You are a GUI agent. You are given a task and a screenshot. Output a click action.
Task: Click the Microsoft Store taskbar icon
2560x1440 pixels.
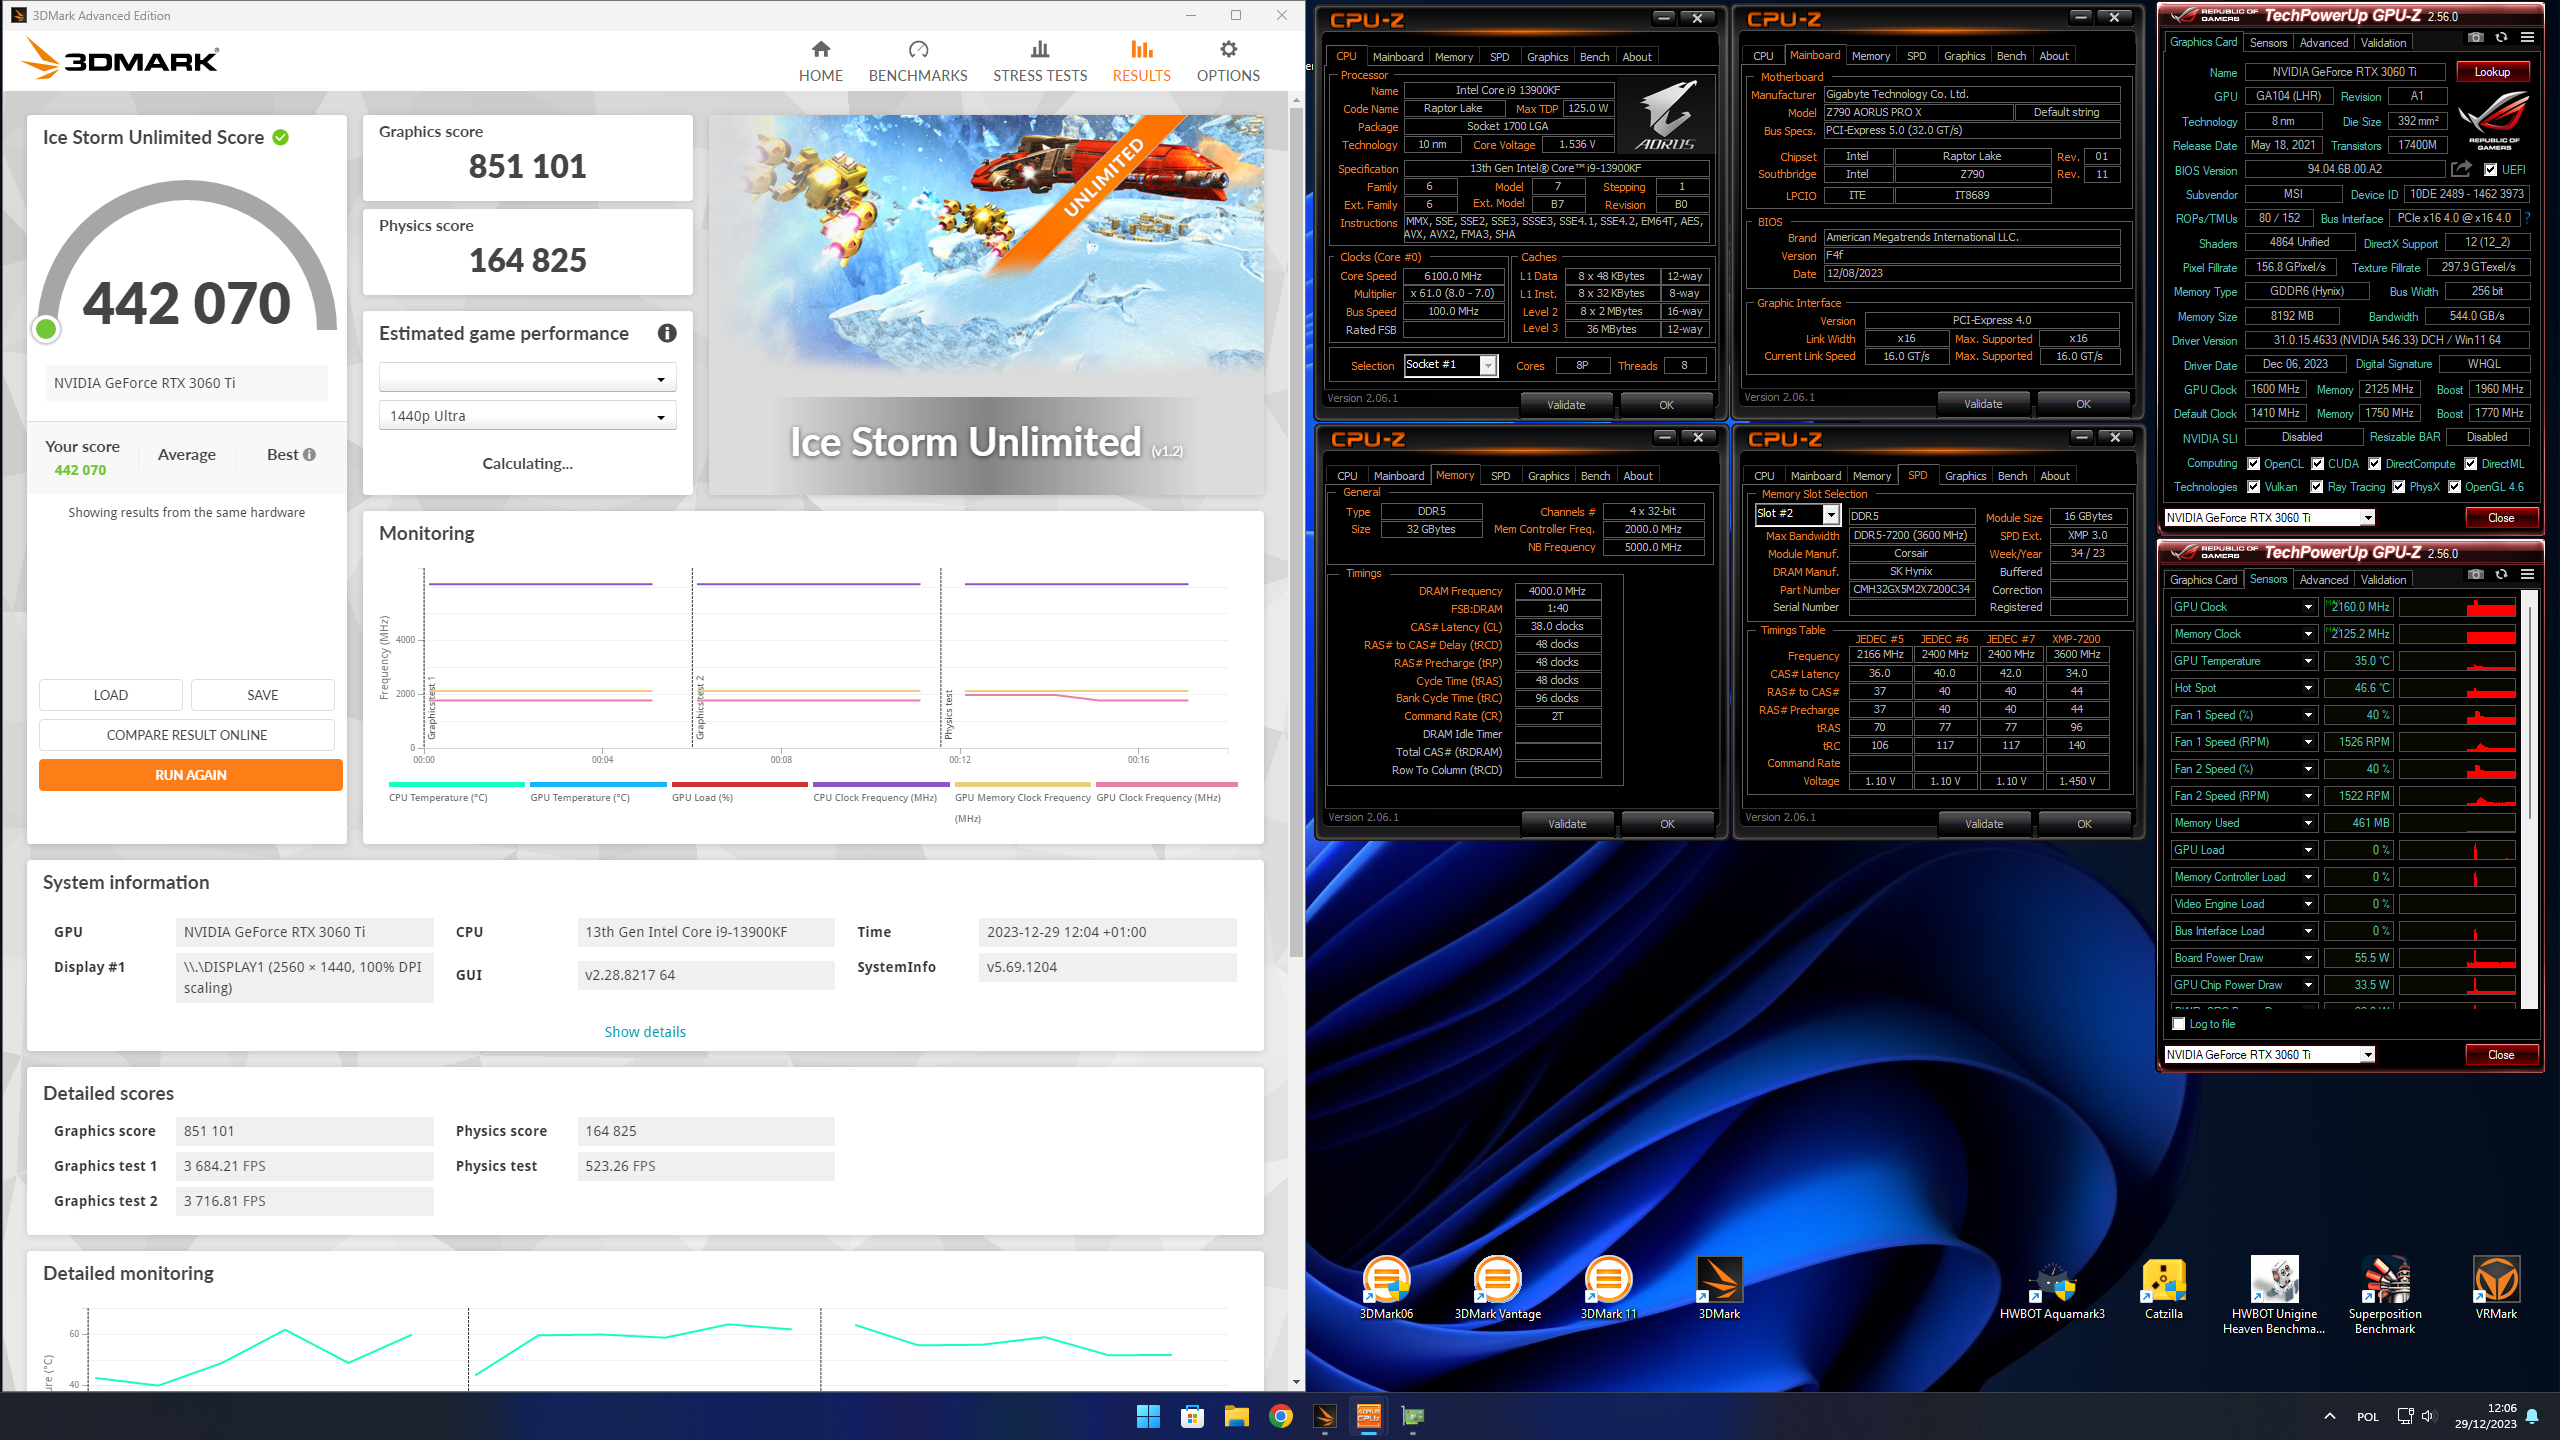coord(1192,1416)
